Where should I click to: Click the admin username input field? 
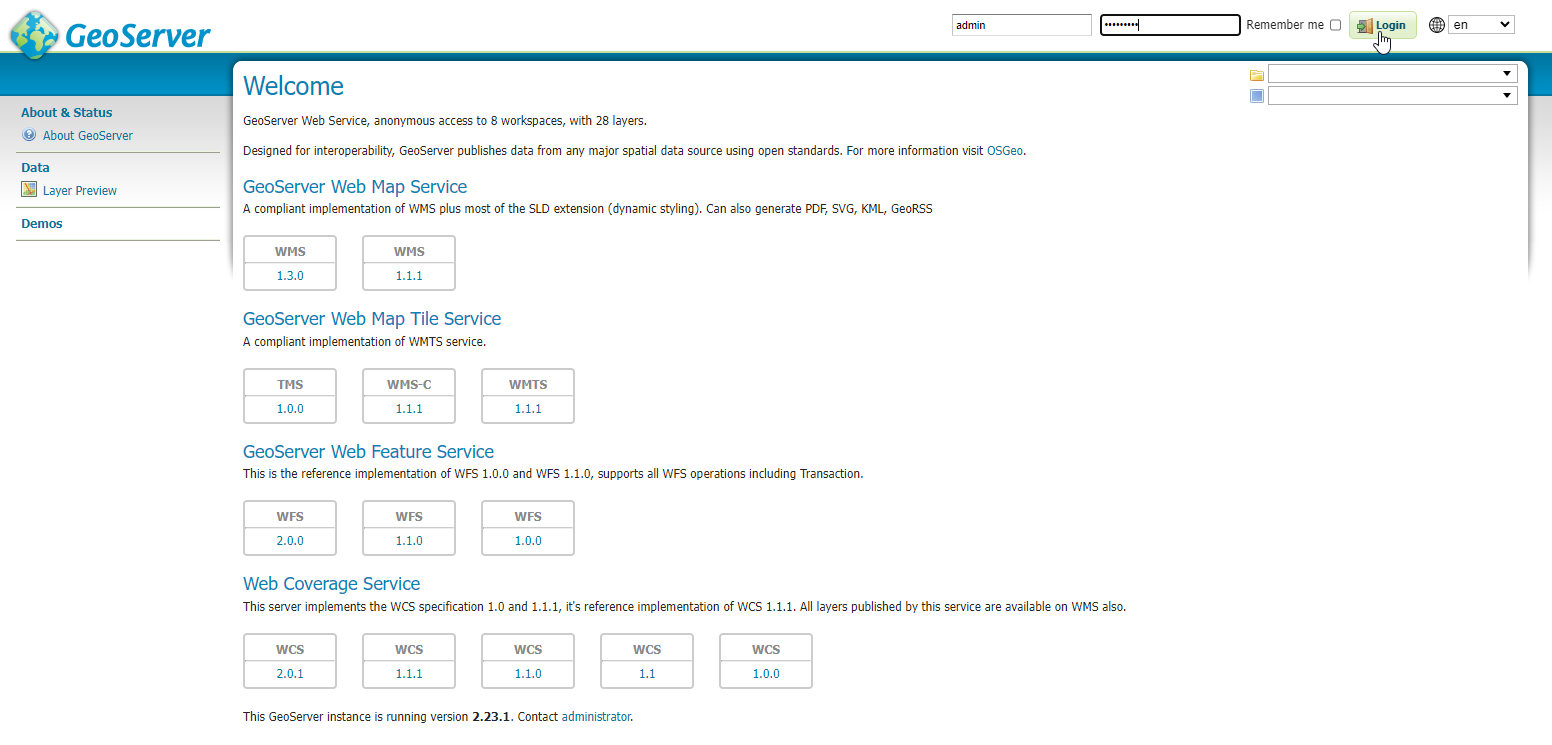pyautogui.click(x=1021, y=24)
